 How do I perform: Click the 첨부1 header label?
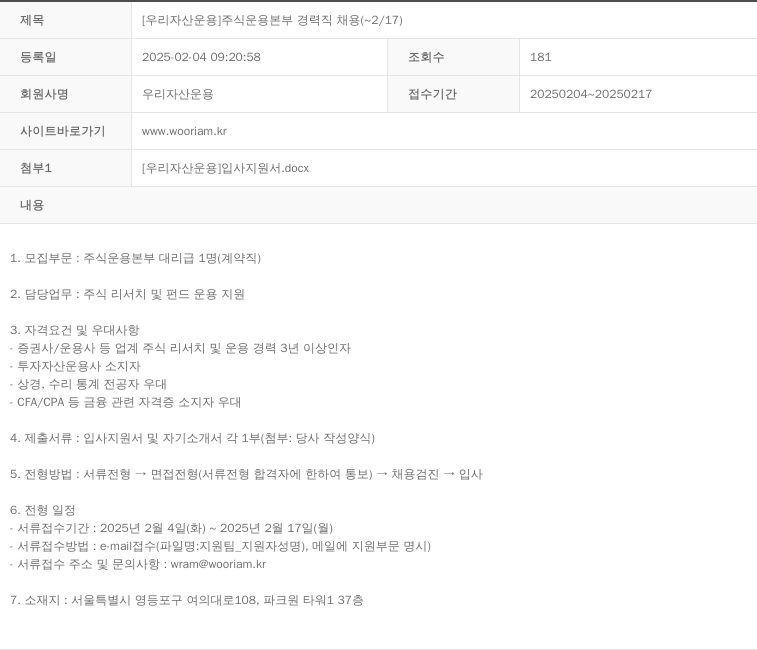pos(35,168)
